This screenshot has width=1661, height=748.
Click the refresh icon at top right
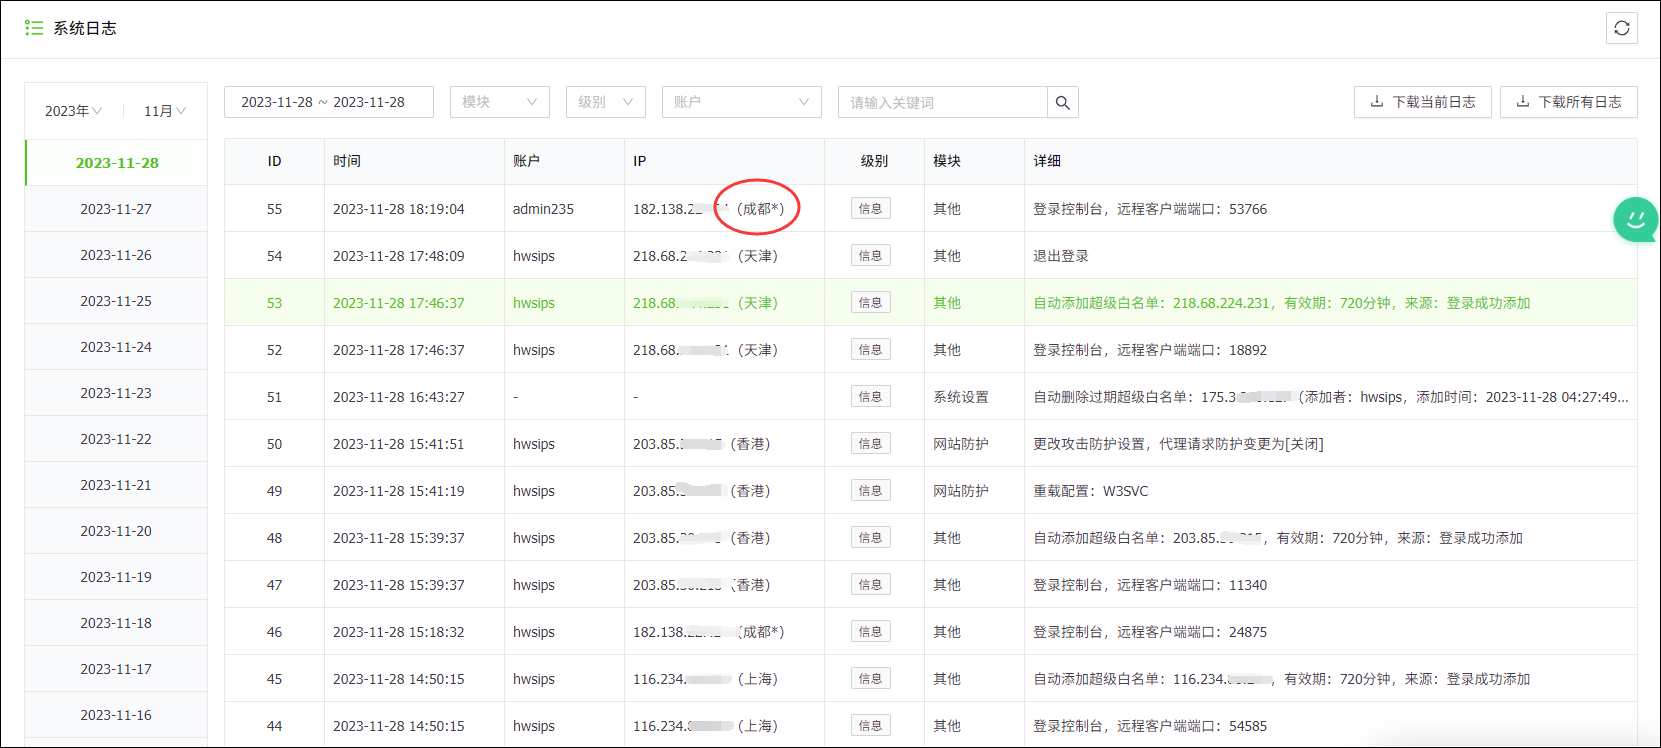pyautogui.click(x=1621, y=28)
